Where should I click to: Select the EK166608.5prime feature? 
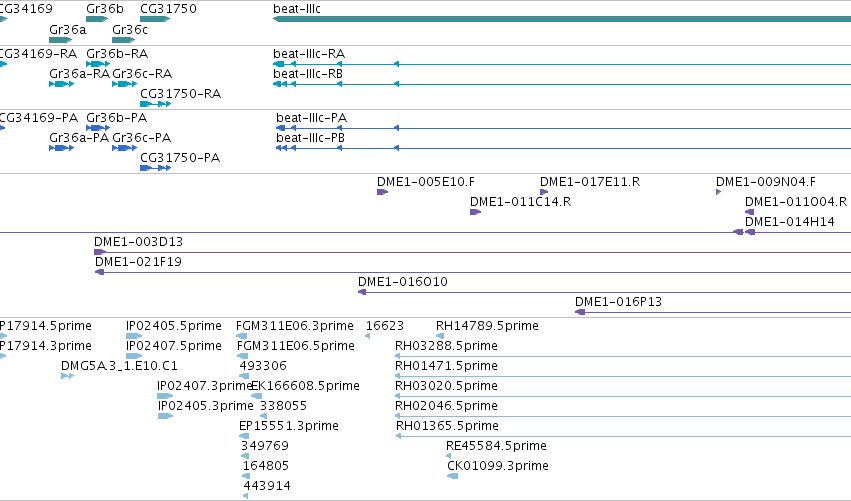tap(257, 396)
